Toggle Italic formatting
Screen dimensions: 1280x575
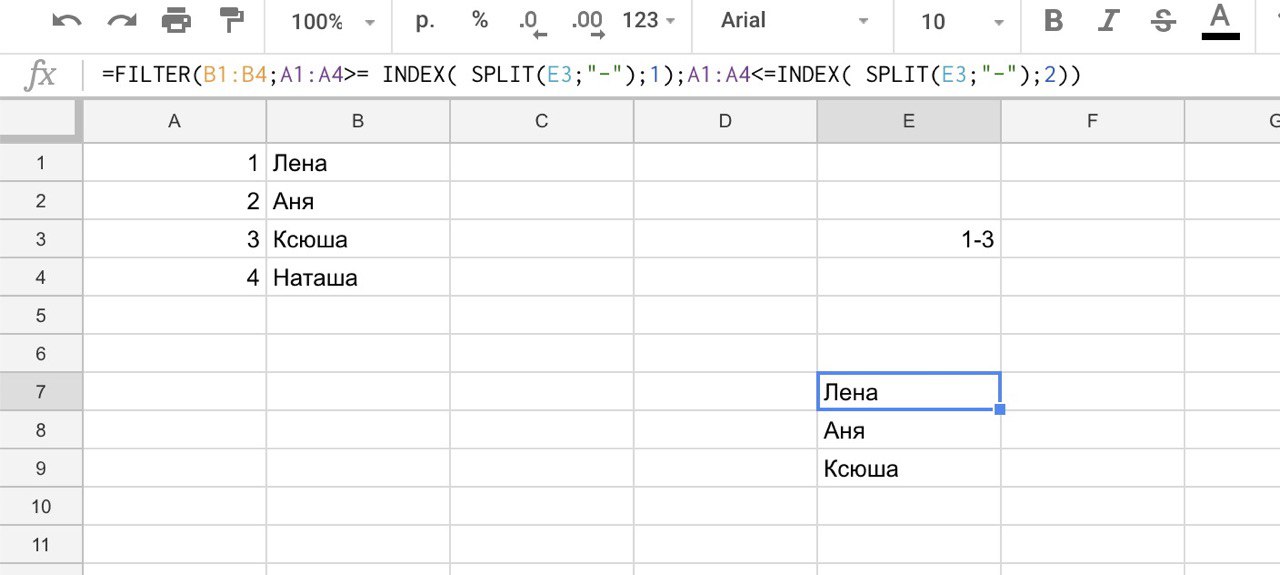click(1107, 21)
